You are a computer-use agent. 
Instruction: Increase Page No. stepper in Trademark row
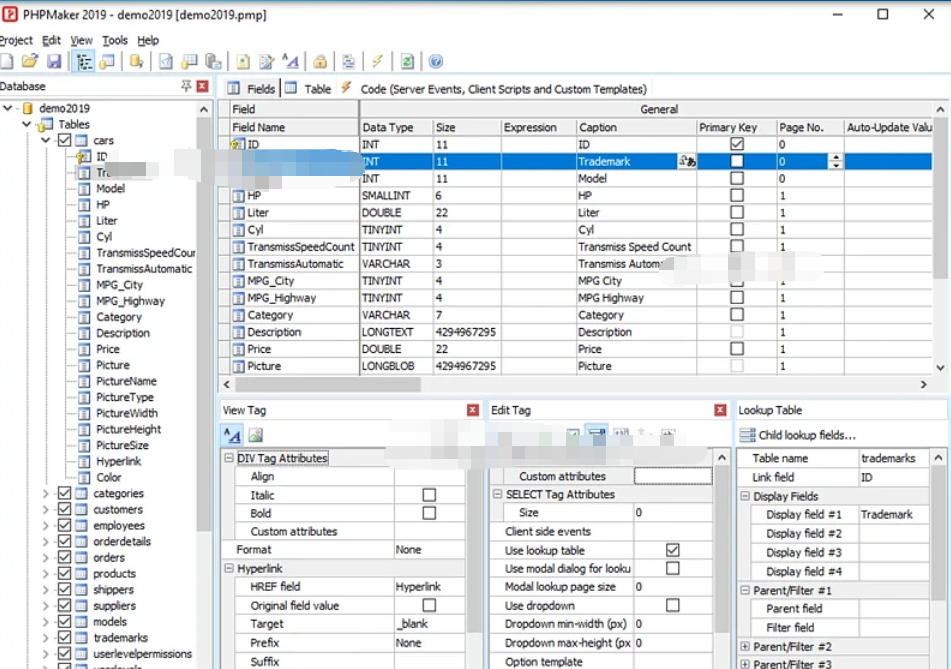click(x=836, y=158)
